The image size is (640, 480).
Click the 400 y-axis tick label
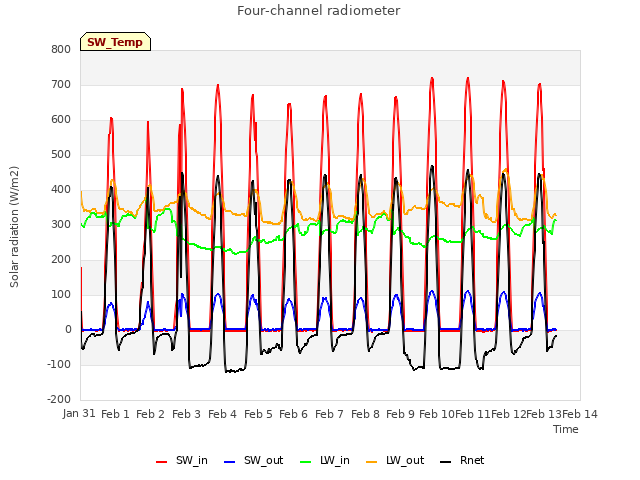pyautogui.click(x=61, y=189)
